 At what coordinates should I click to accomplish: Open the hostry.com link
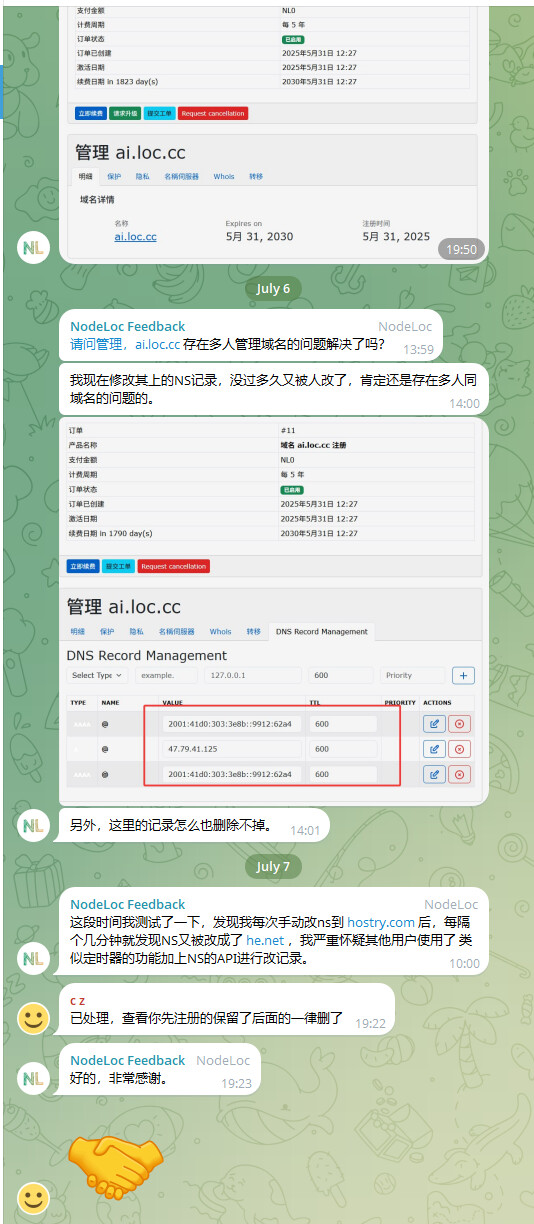point(381,922)
